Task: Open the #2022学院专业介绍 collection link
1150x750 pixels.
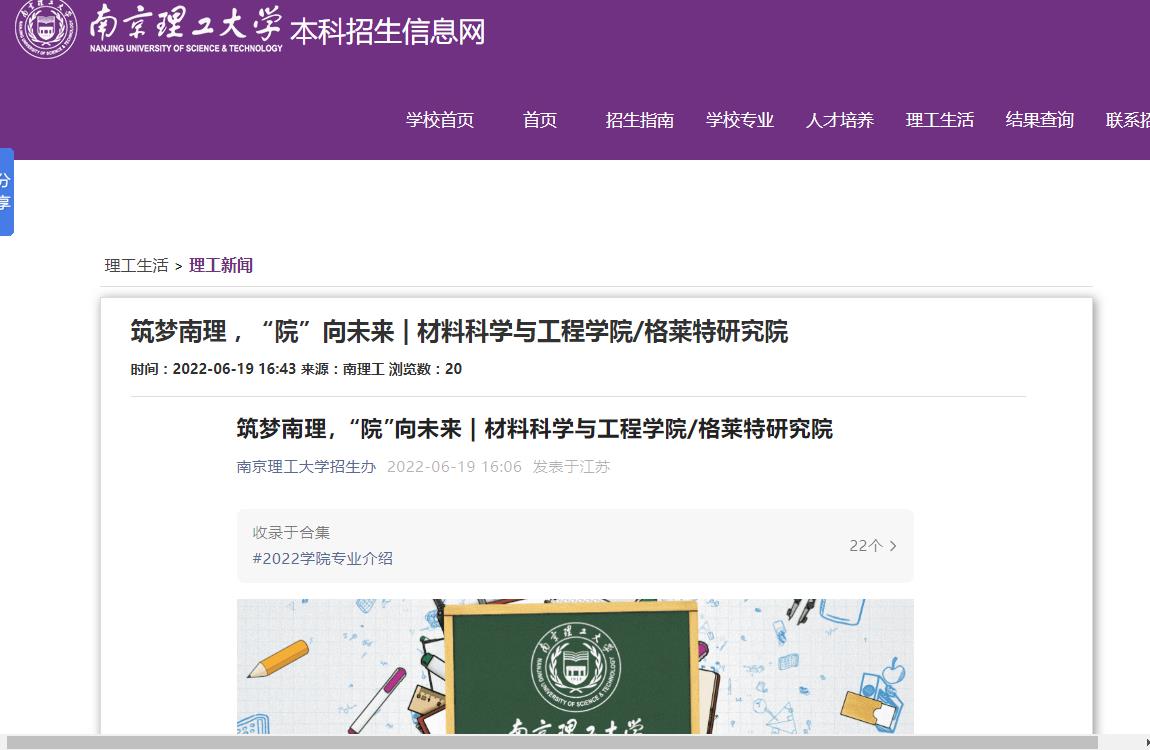Action: click(323, 559)
